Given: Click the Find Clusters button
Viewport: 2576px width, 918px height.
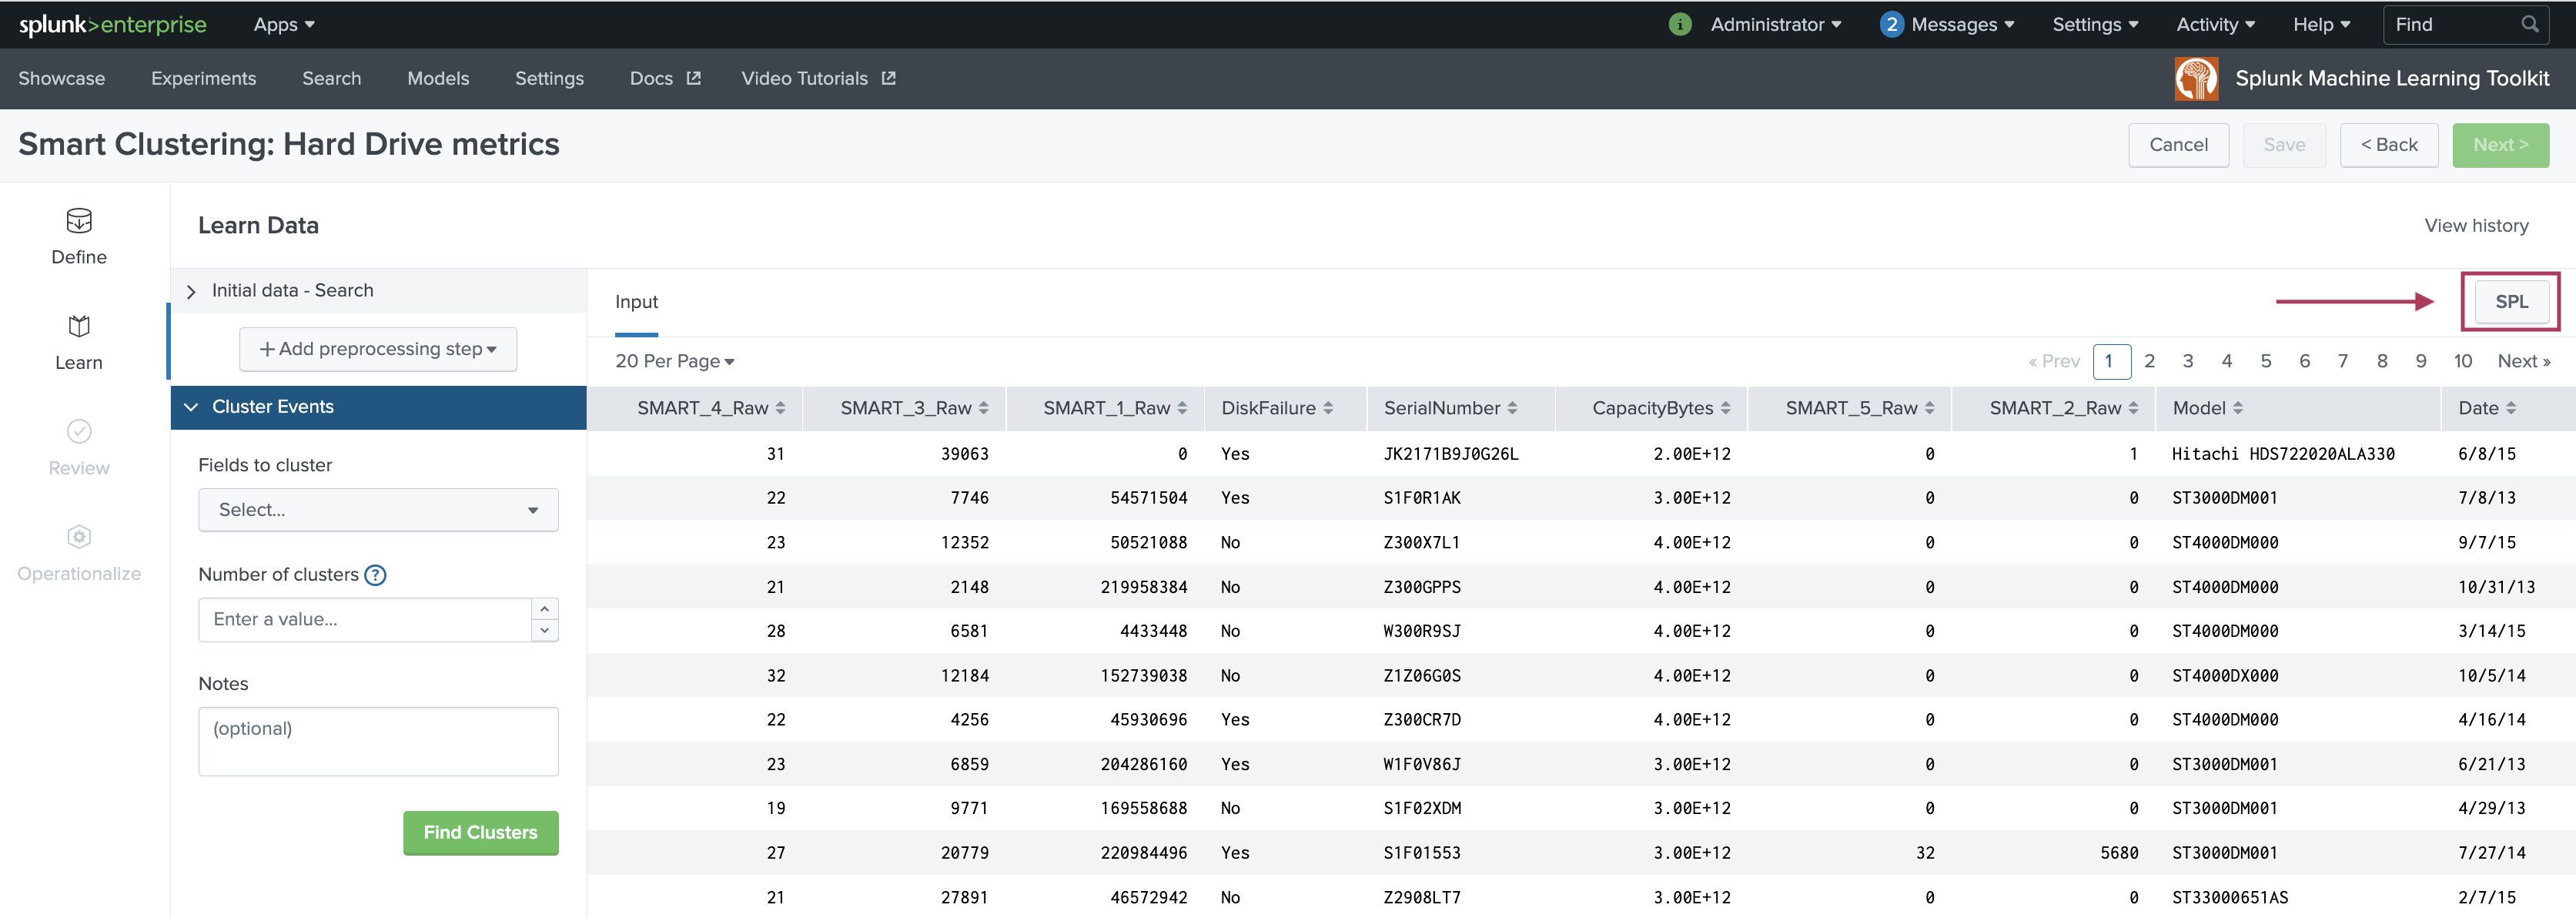Looking at the screenshot, I should (480, 831).
